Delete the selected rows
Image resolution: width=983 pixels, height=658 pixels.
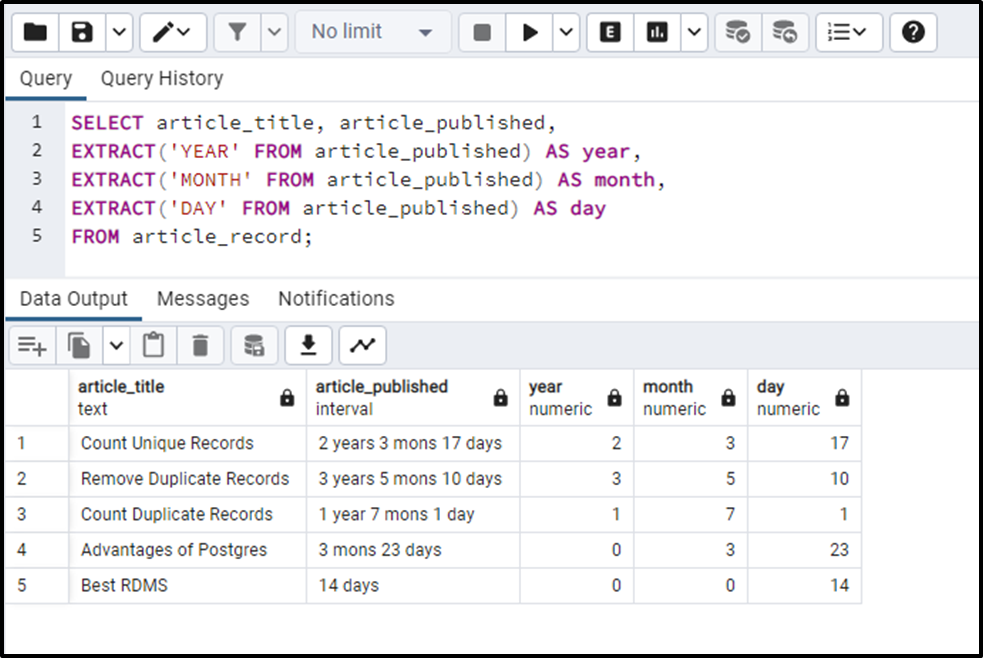click(200, 344)
